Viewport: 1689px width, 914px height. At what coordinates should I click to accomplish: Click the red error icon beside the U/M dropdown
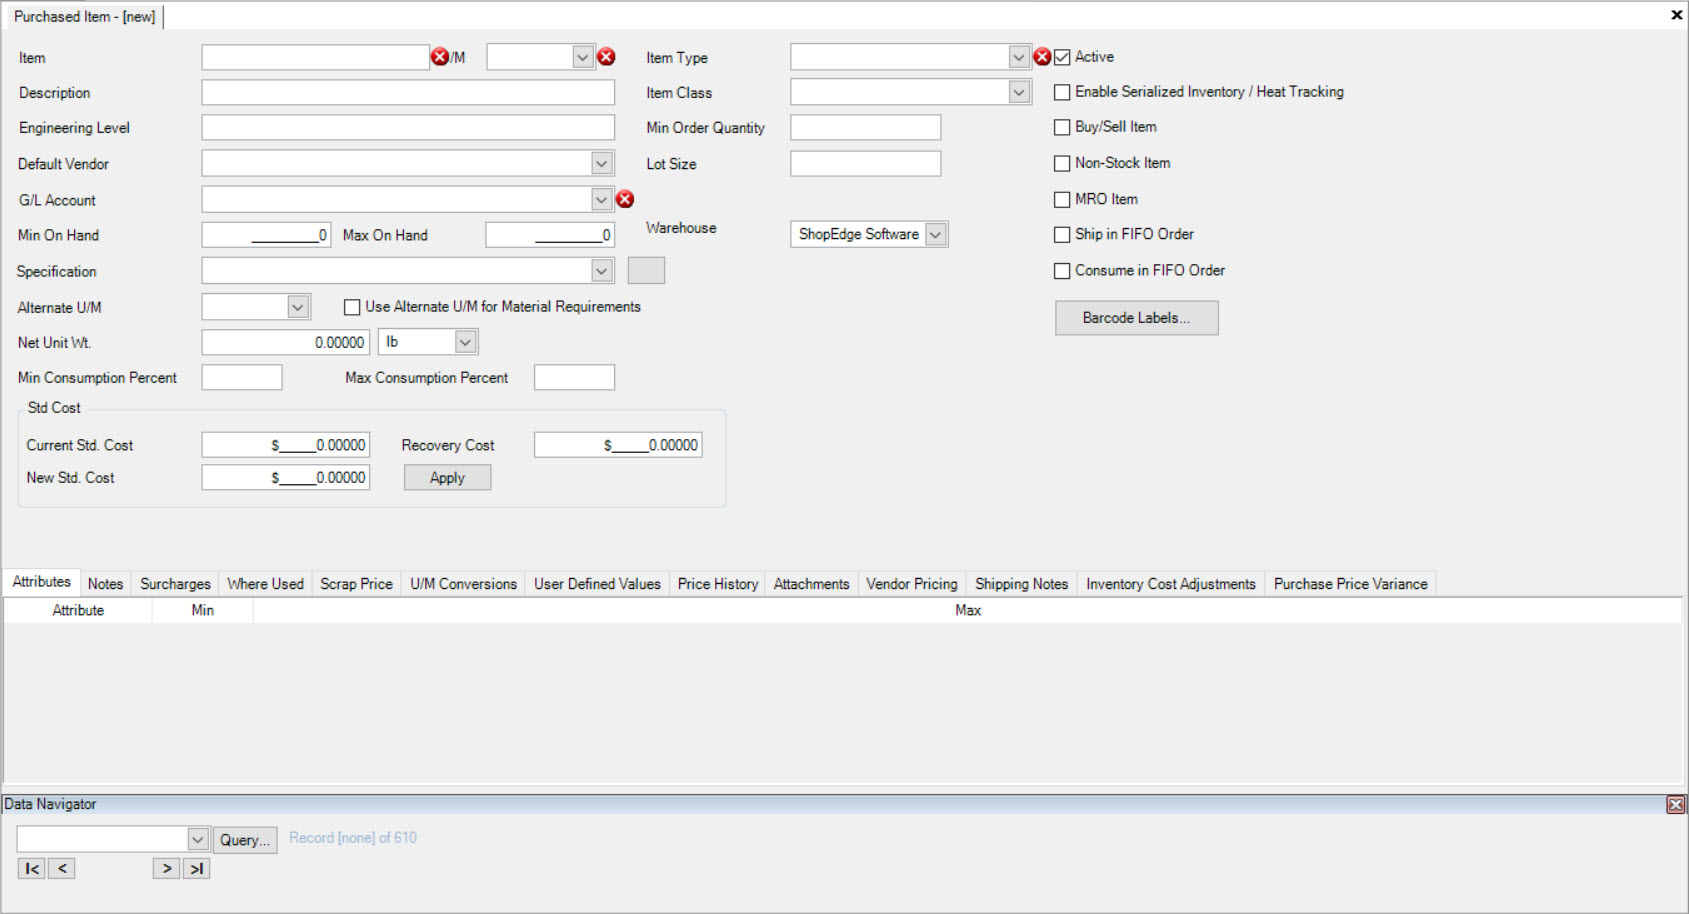pyautogui.click(x=606, y=57)
